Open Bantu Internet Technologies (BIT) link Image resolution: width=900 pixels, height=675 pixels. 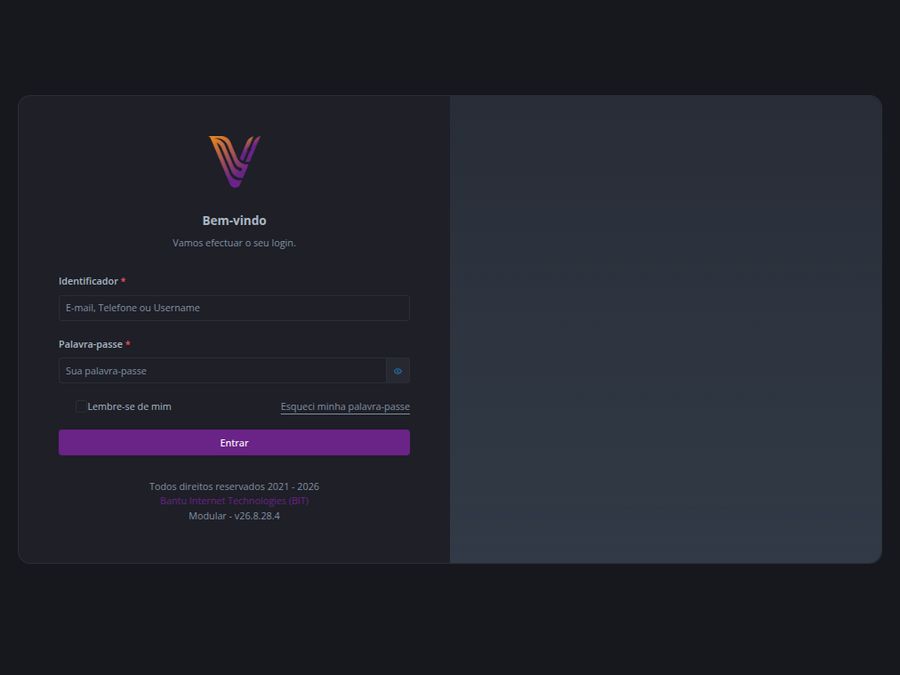(234, 501)
